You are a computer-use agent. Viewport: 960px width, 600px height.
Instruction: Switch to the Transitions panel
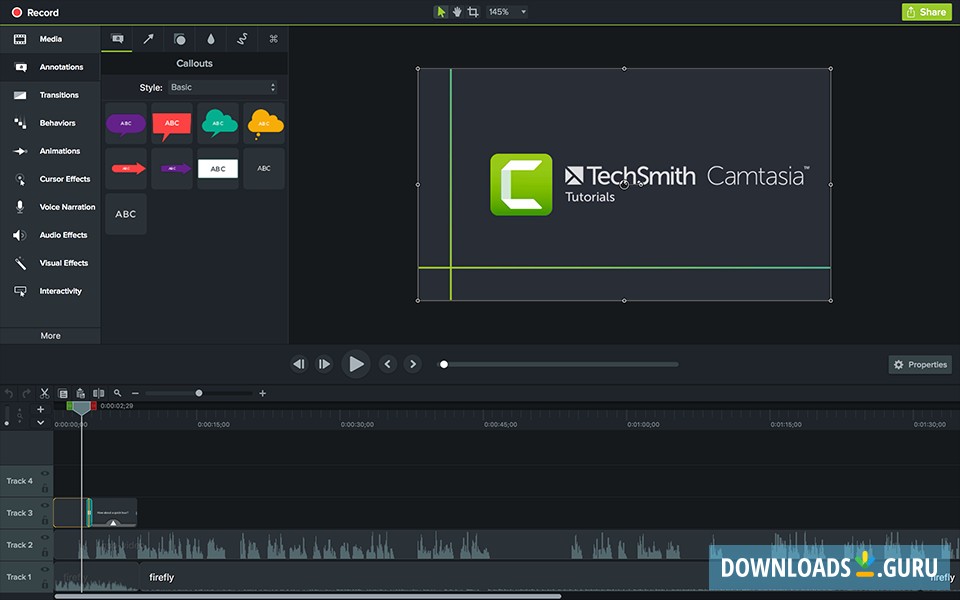(x=50, y=95)
